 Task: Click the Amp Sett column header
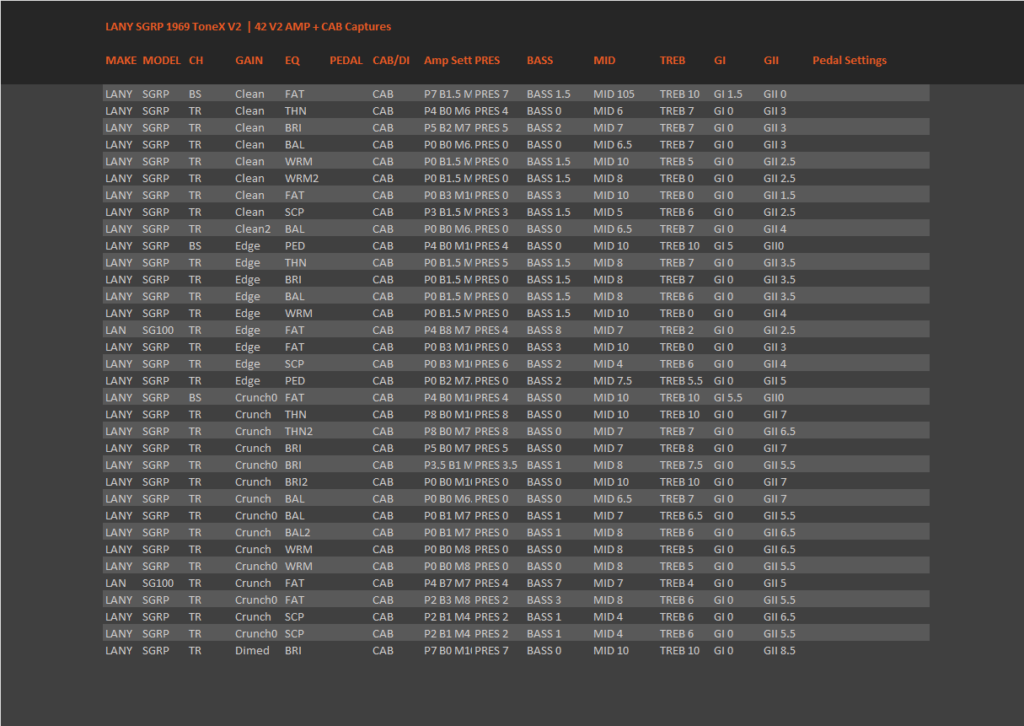tap(447, 60)
